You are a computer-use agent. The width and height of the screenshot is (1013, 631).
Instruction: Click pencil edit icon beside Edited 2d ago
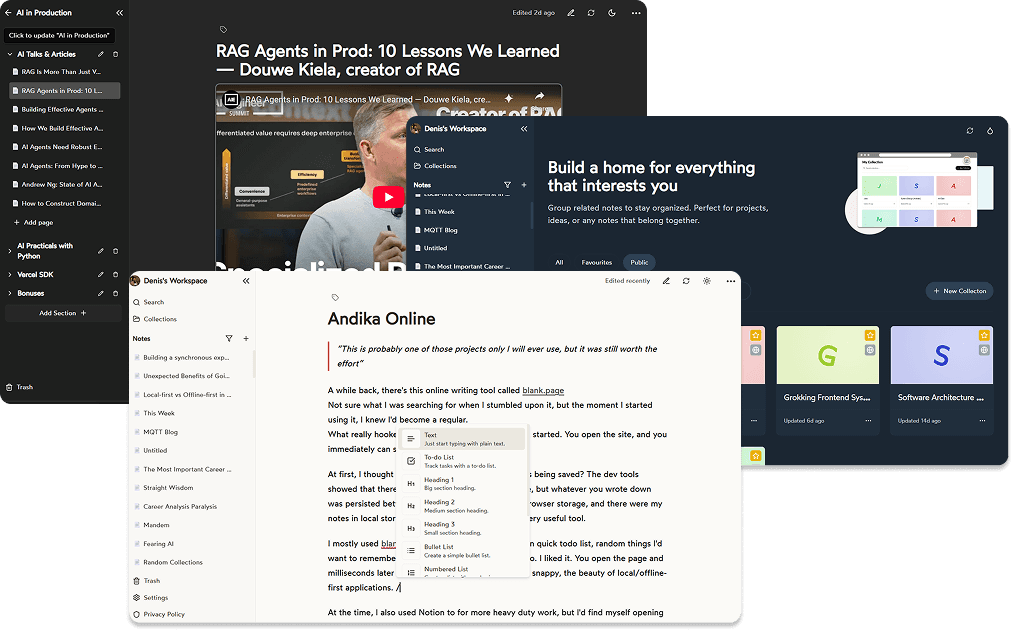tap(571, 13)
